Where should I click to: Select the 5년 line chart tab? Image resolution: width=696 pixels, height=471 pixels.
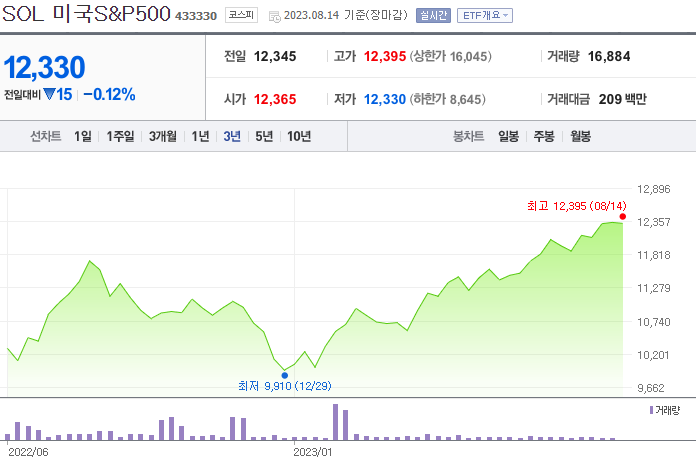[x=264, y=136]
